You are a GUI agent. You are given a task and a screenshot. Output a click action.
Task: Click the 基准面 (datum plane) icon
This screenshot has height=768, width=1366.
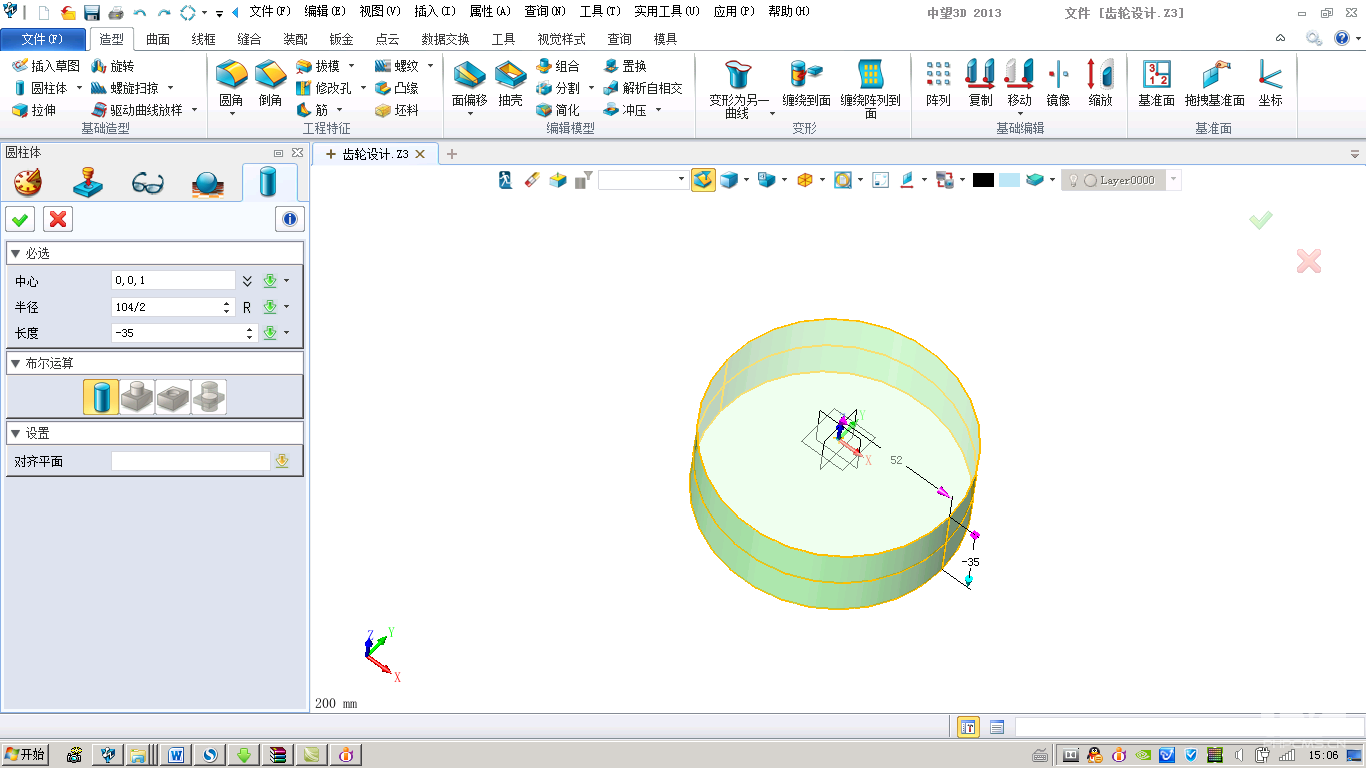1156,76
